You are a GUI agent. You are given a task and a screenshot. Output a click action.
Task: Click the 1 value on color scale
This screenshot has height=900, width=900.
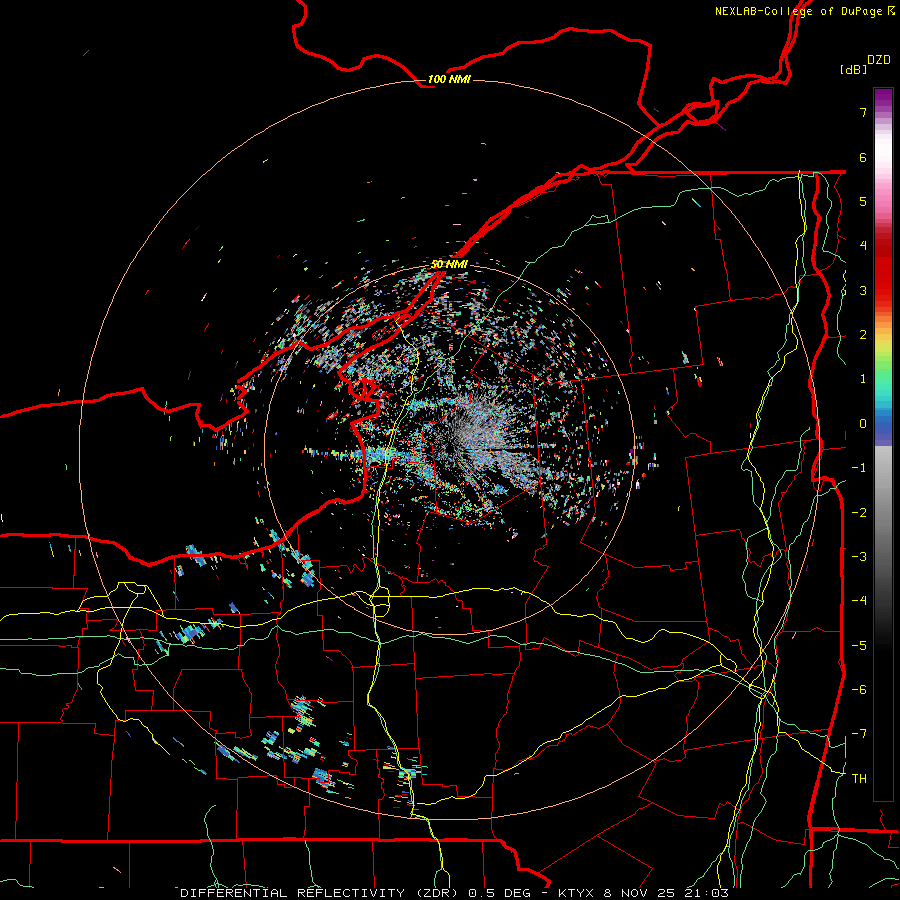coord(863,379)
